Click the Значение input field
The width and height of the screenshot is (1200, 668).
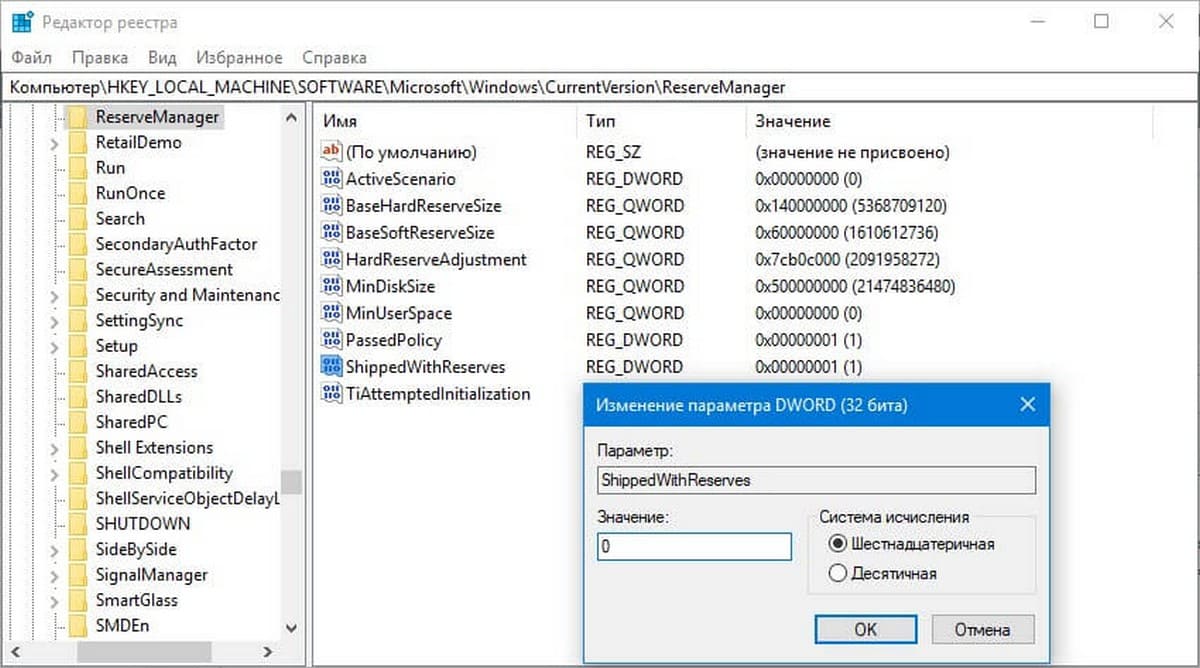[x=693, y=547]
